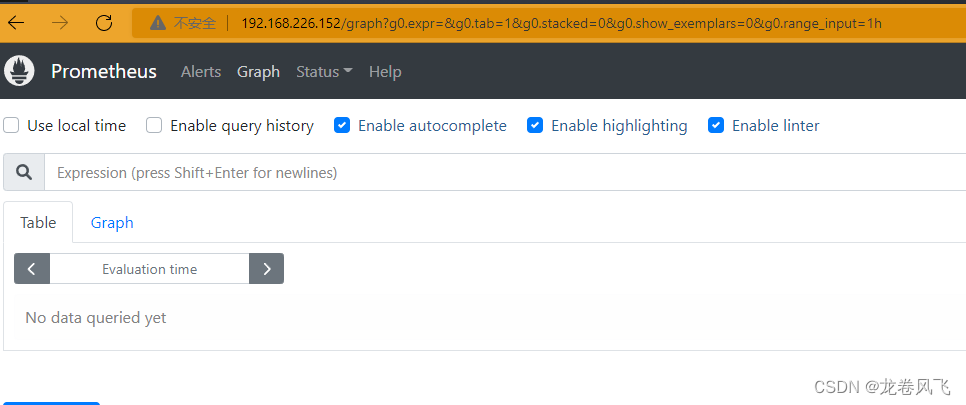This screenshot has height=405, width=966.
Task: Switch to the Graph tab under expression
Action: (x=112, y=222)
